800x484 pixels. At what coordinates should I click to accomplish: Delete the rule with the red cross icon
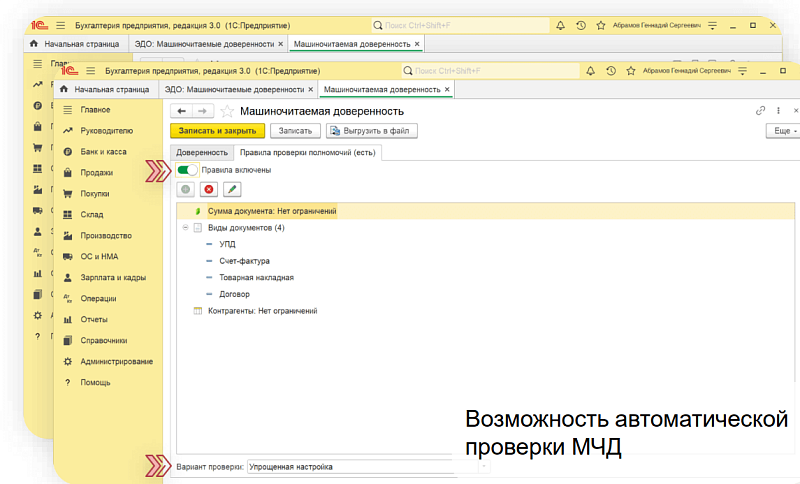[209, 189]
